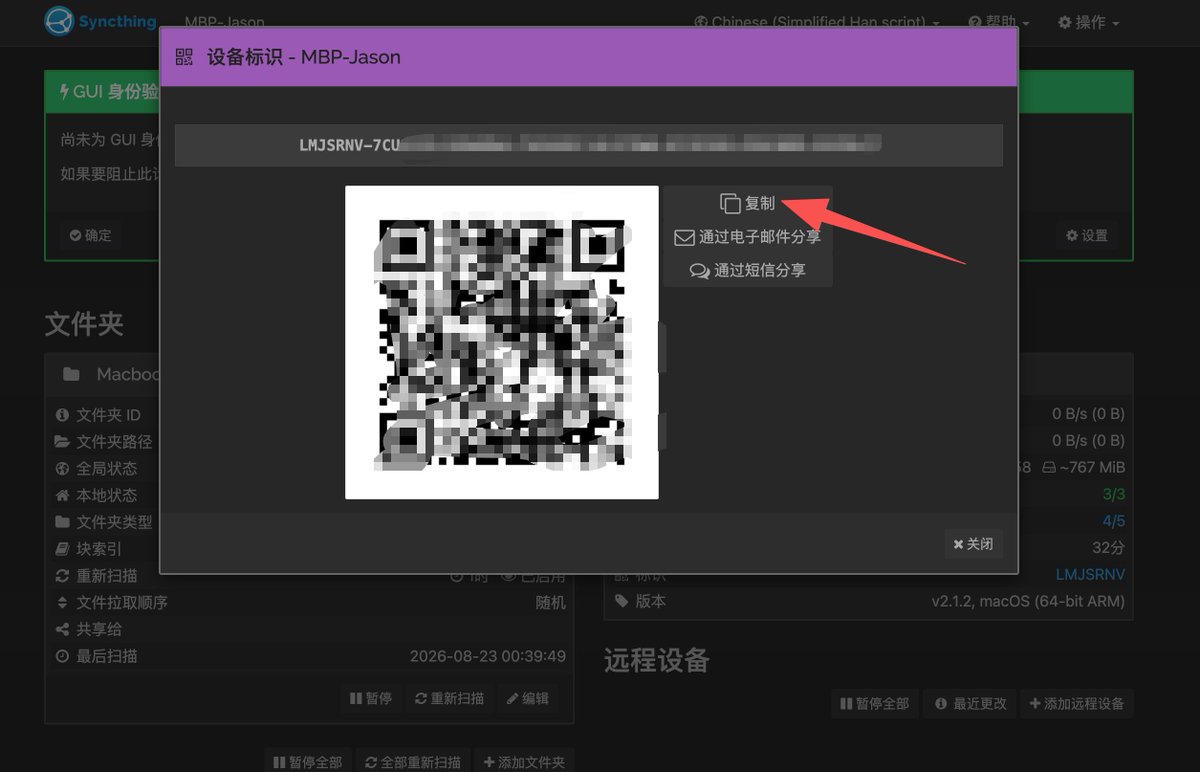Image resolution: width=1200 pixels, height=772 pixels.
Task: Click the QR icon in the dialog title
Action: [184, 57]
